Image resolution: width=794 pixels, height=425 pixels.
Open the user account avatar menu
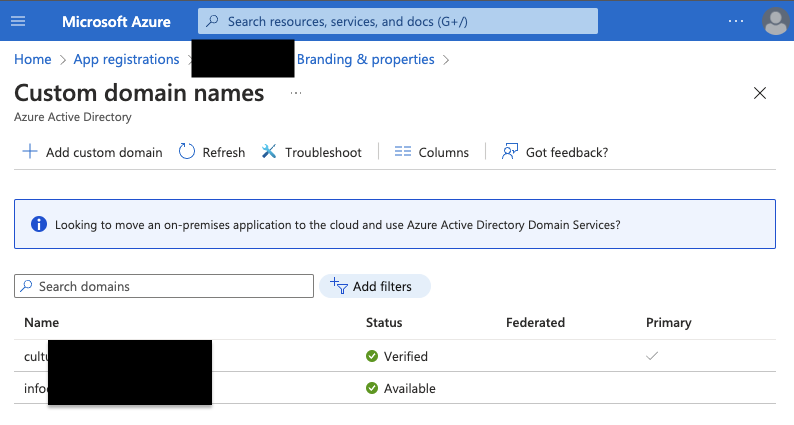pyautogui.click(x=775, y=22)
